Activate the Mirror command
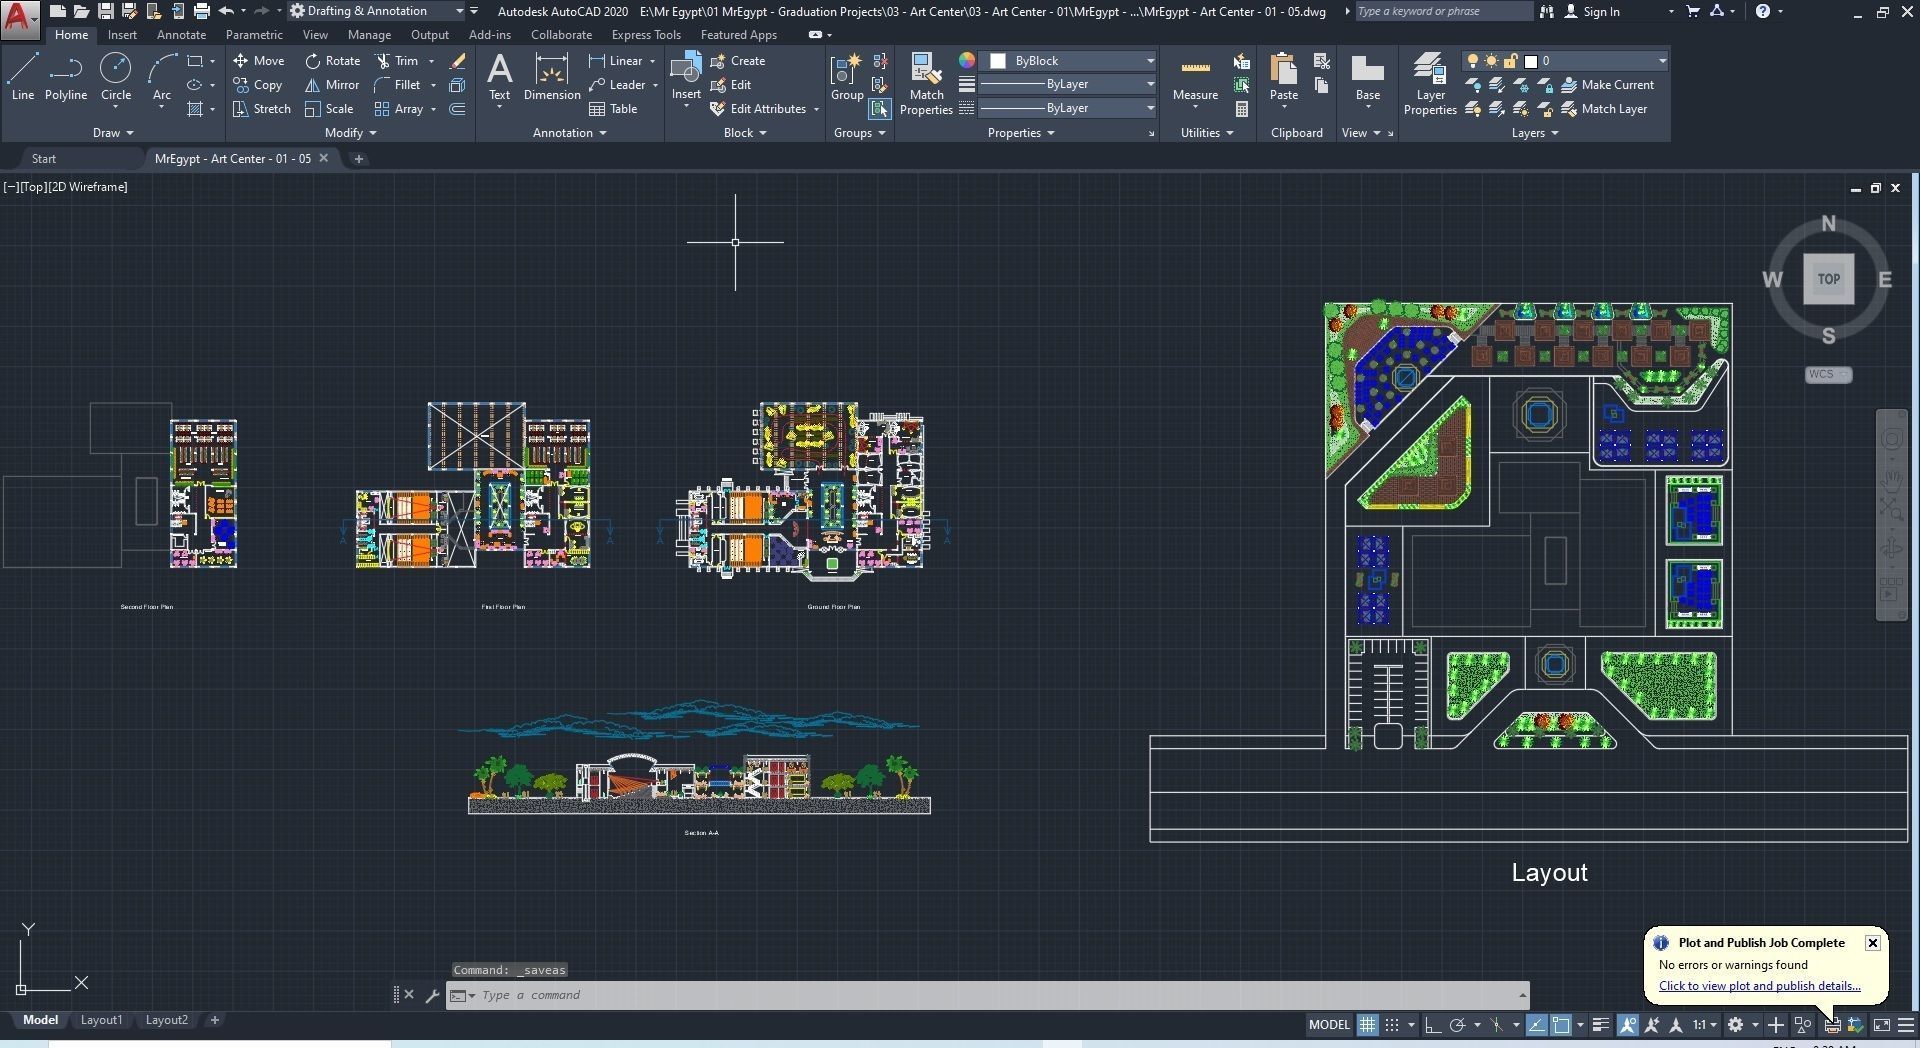Screen dimensions: 1920x1048 (x=332, y=85)
